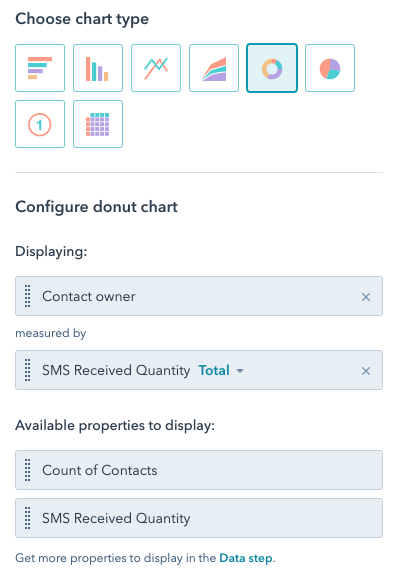
Task: Pick the summary number chart type
Action: click(40, 124)
